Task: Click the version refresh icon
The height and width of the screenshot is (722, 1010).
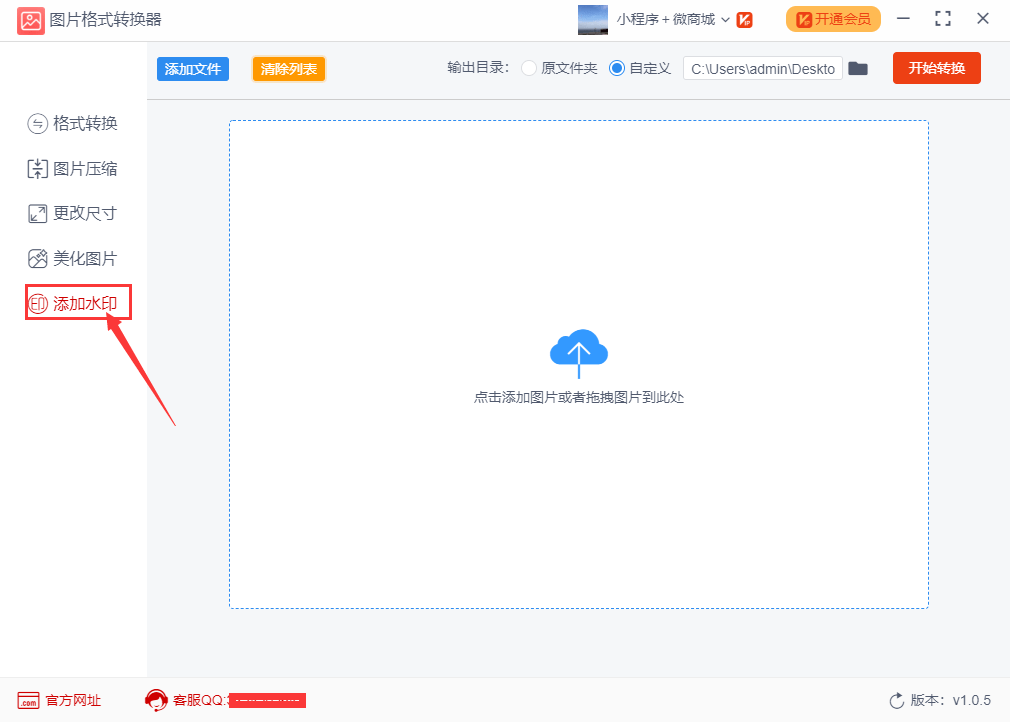Action: point(896,700)
